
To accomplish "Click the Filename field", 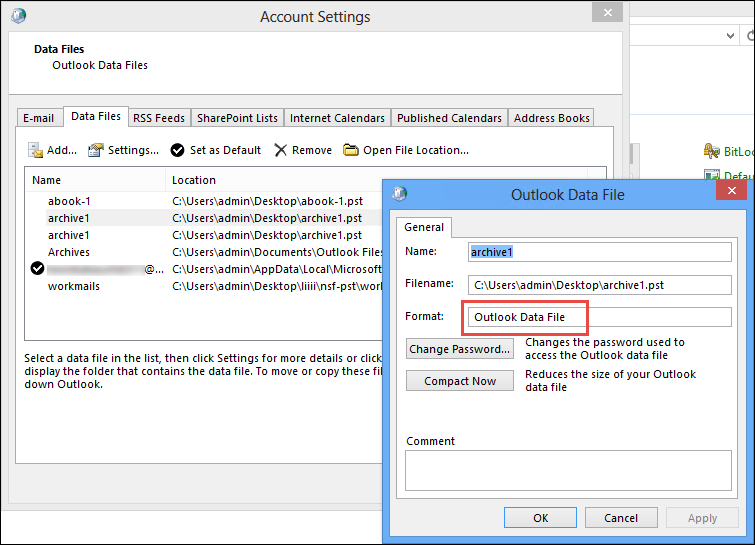I will (x=599, y=285).
